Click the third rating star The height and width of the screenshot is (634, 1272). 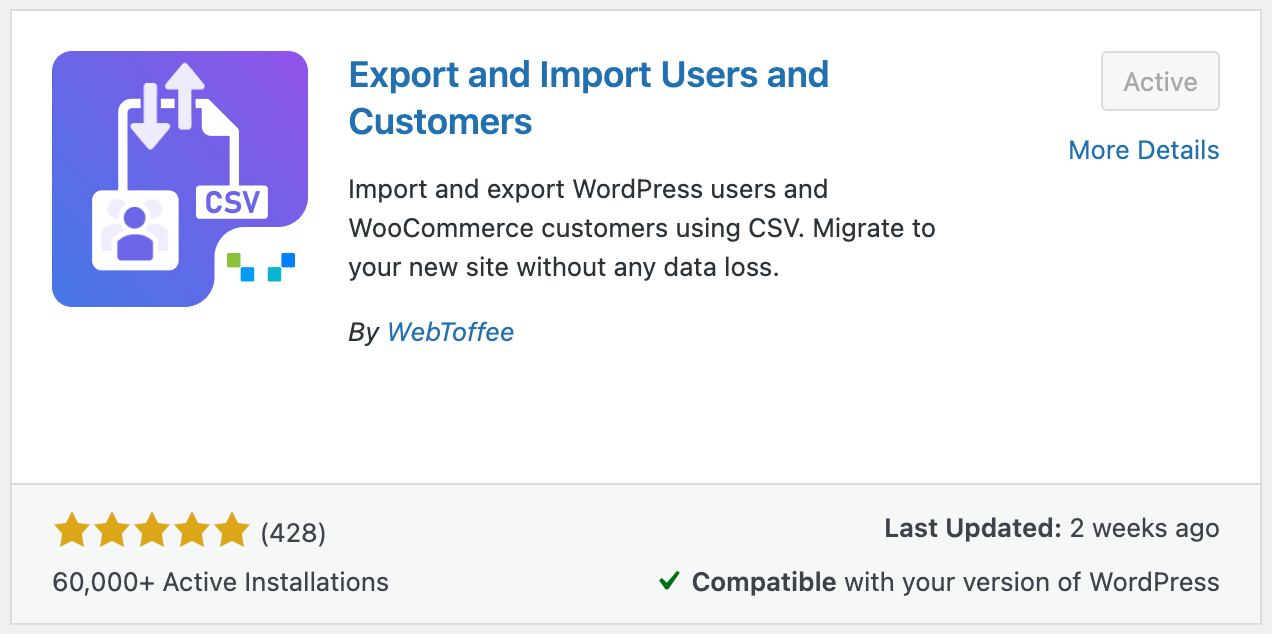coord(152,531)
